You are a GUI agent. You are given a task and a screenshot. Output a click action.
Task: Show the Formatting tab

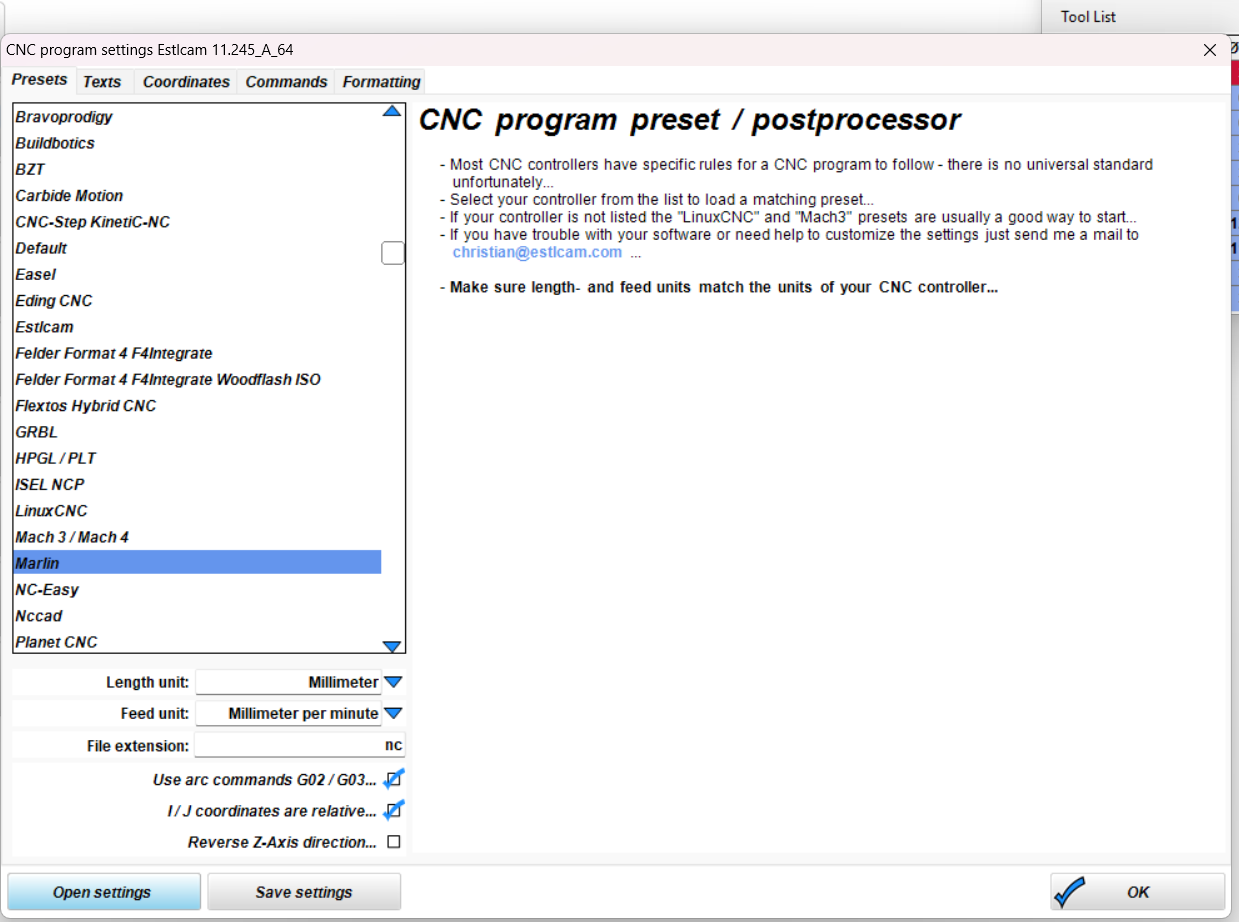coord(381,82)
